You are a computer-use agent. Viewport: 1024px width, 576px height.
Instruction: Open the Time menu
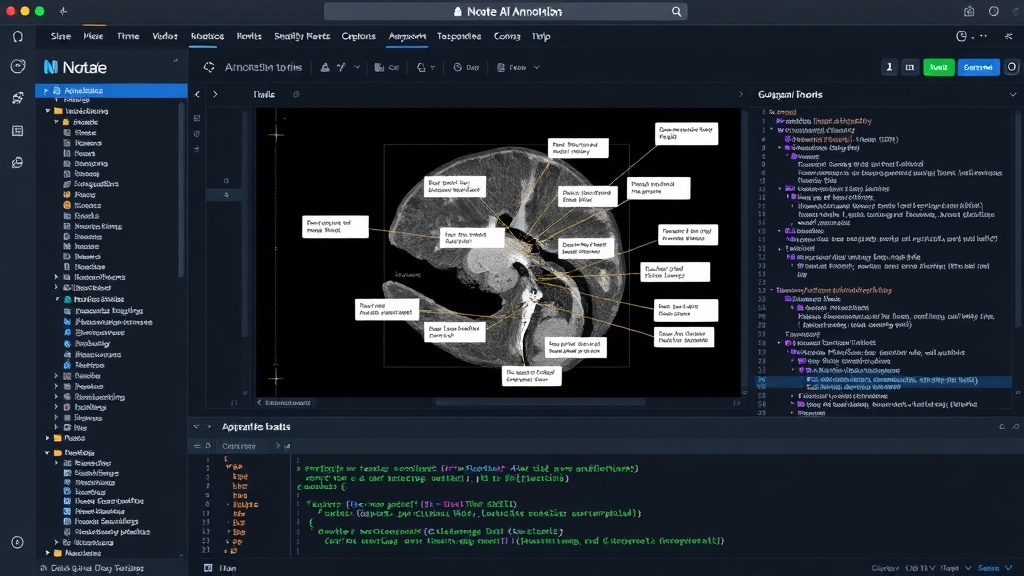tap(128, 37)
